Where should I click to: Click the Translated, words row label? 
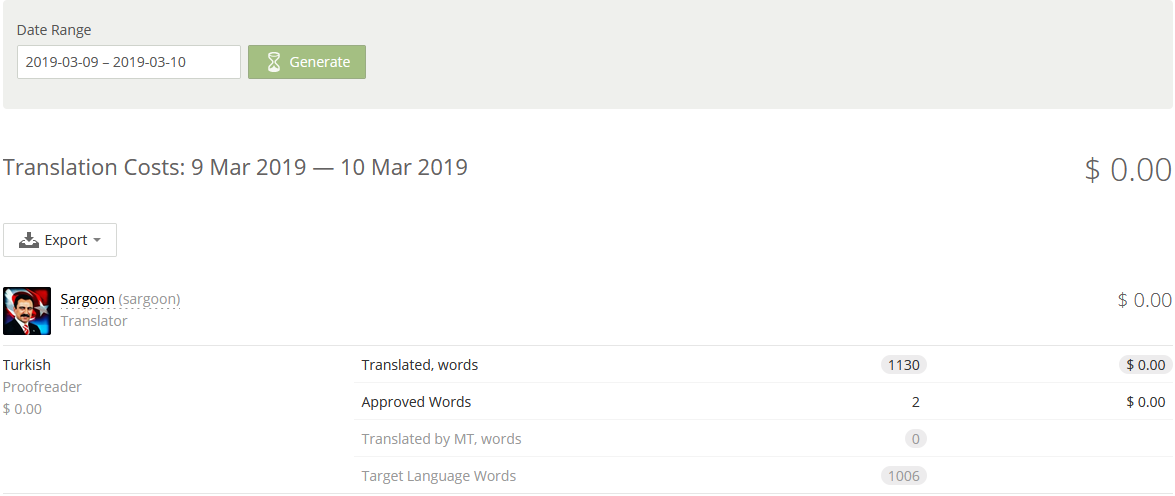coord(420,365)
